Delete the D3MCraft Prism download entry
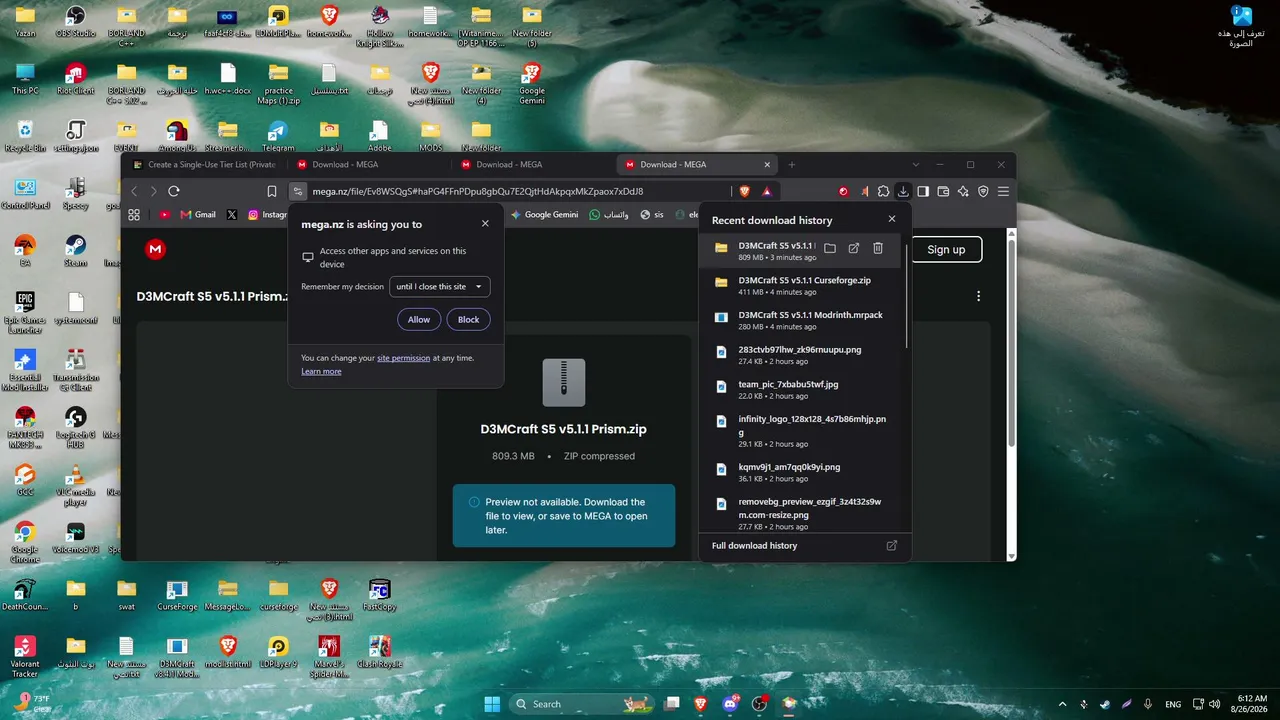The height and width of the screenshot is (720, 1280). click(878, 248)
